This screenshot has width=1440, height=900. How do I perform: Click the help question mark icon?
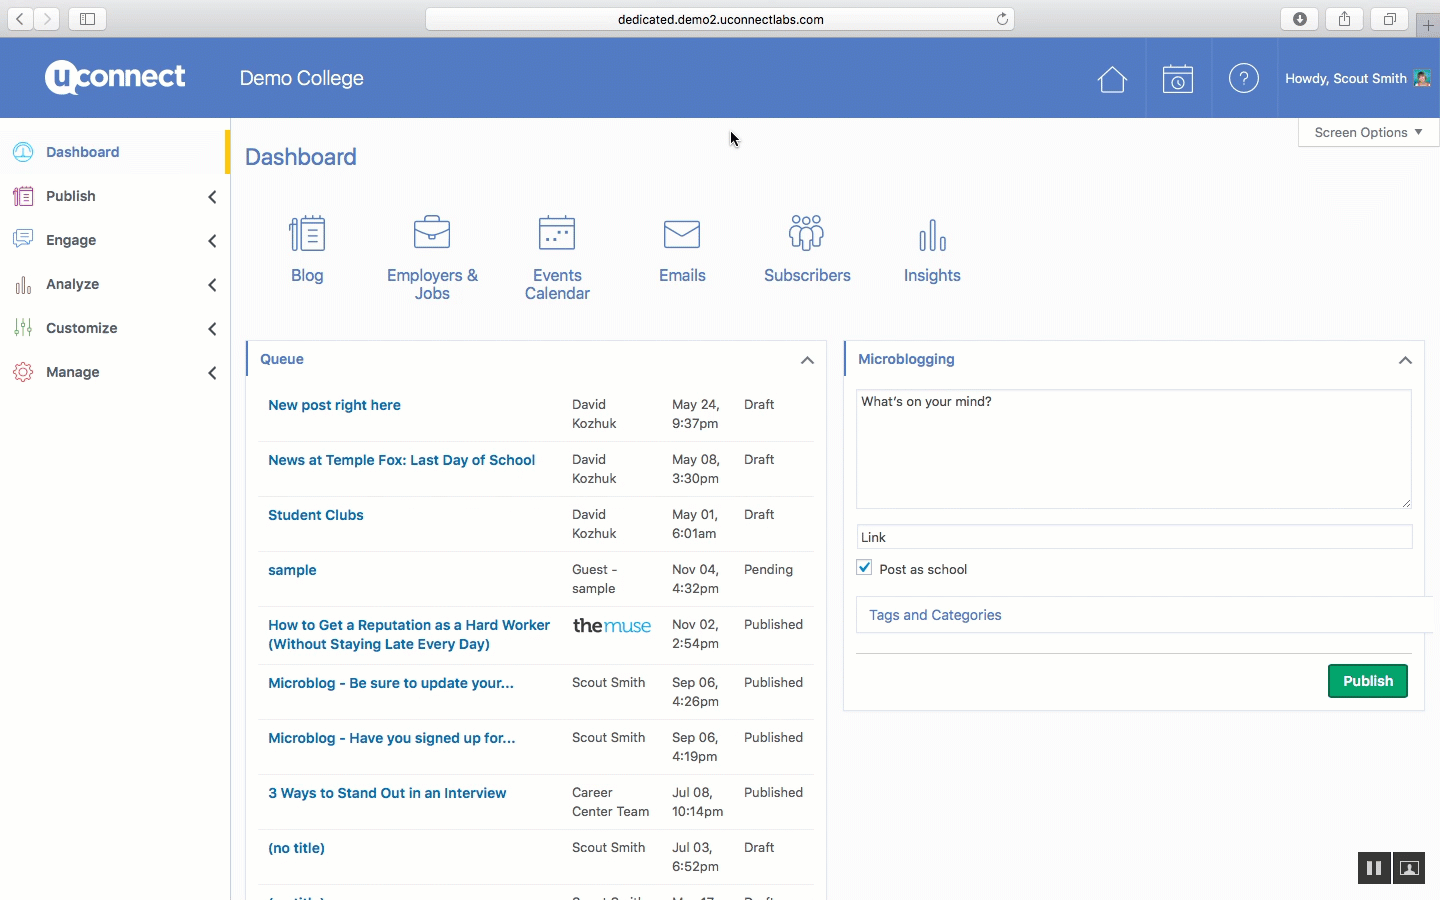tap(1243, 78)
